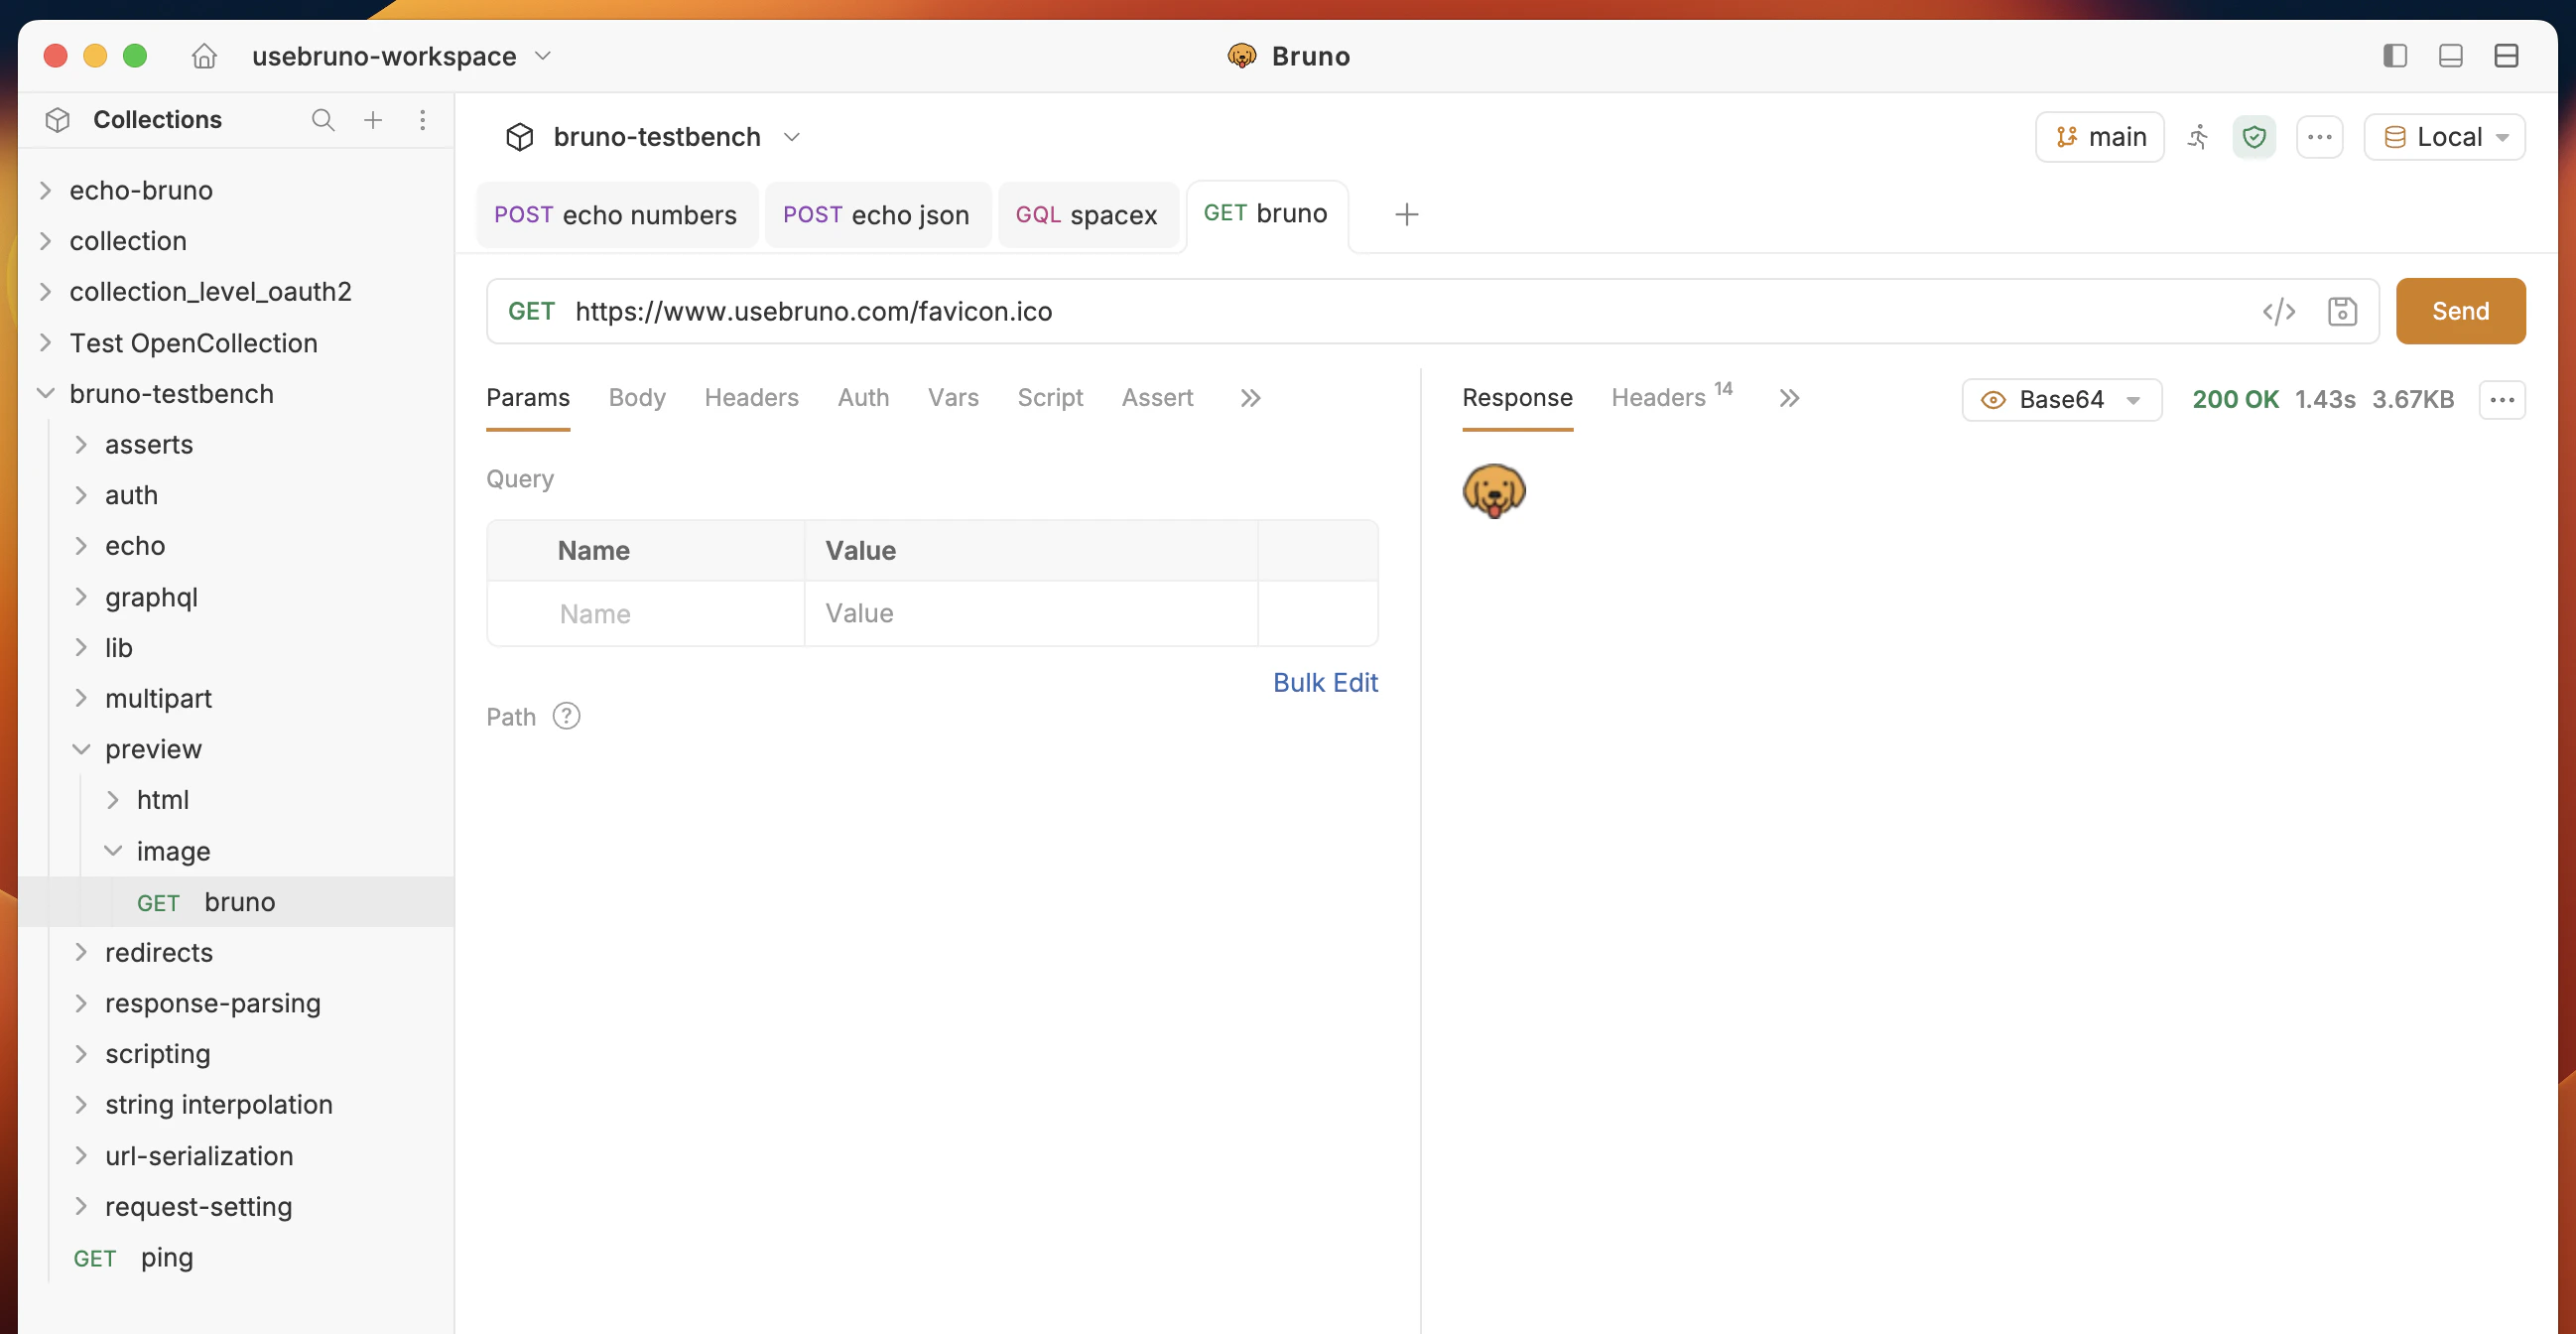
Task: Toggle the left sidebar panel icon
Action: [x=2394, y=56]
